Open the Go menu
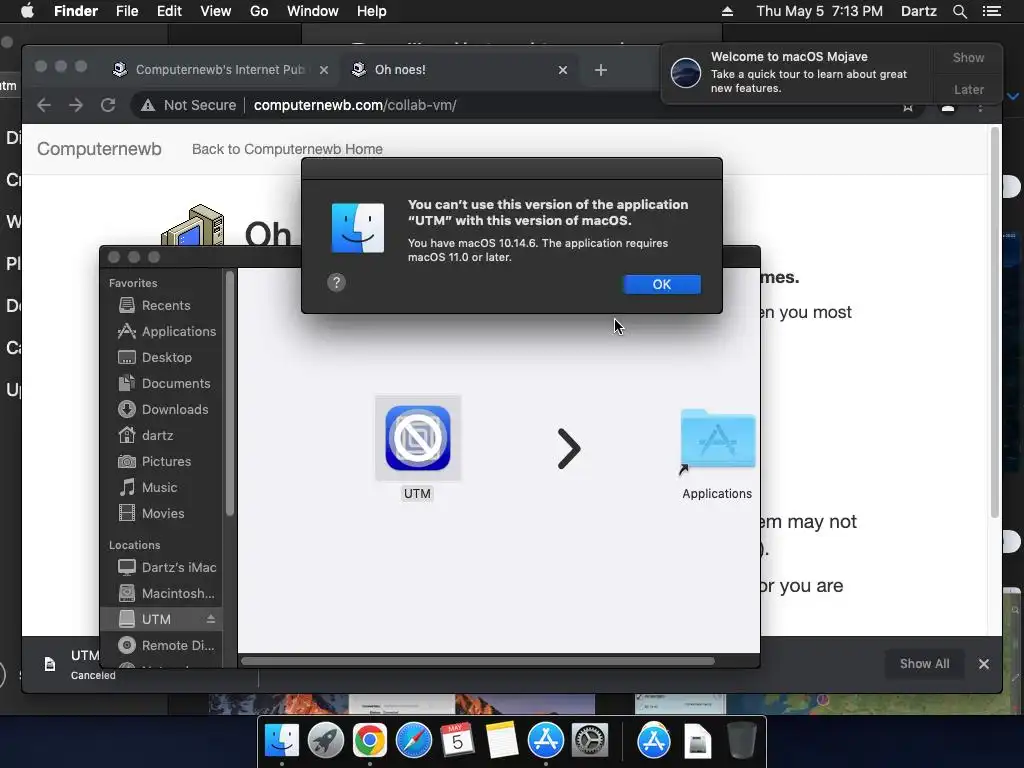The height and width of the screenshot is (768, 1024). coord(259,11)
